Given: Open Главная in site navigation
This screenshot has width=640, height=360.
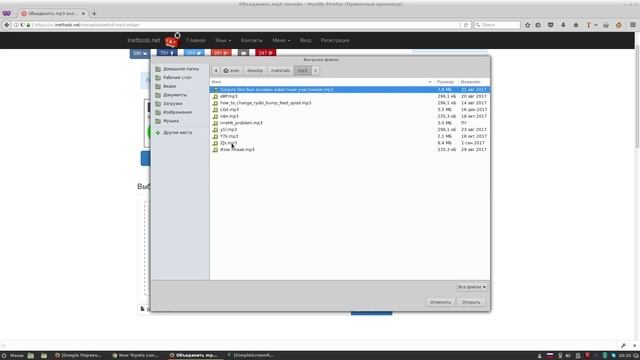Looking at the screenshot, I should [196, 40].
